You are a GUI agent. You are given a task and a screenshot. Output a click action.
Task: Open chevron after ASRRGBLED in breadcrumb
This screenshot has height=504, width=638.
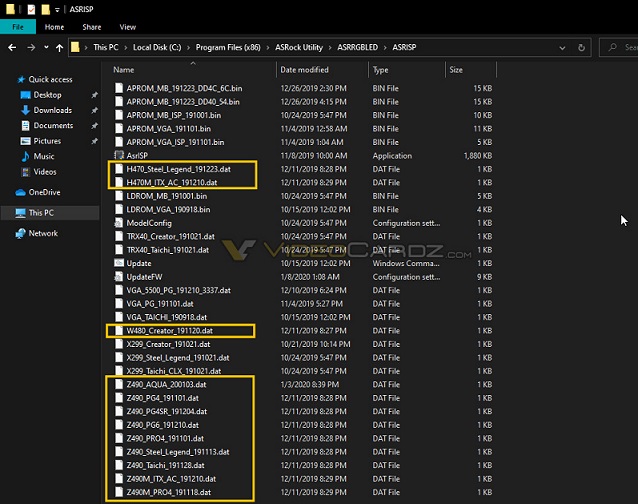385,48
